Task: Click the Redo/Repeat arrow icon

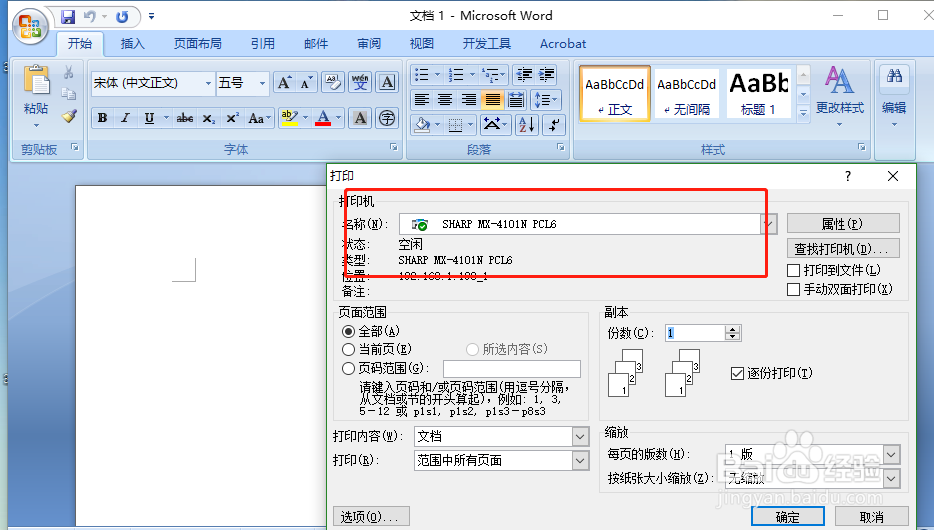Action: point(122,17)
